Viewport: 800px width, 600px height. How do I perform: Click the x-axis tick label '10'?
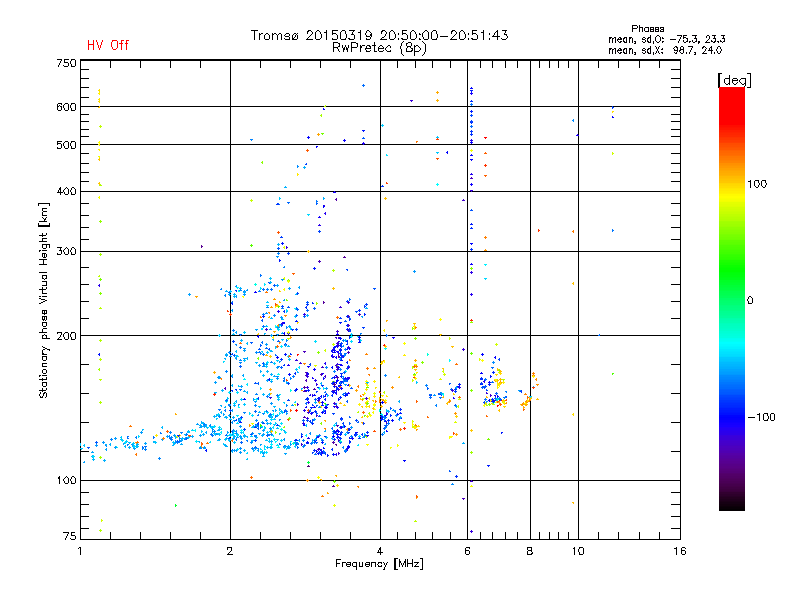(578, 551)
